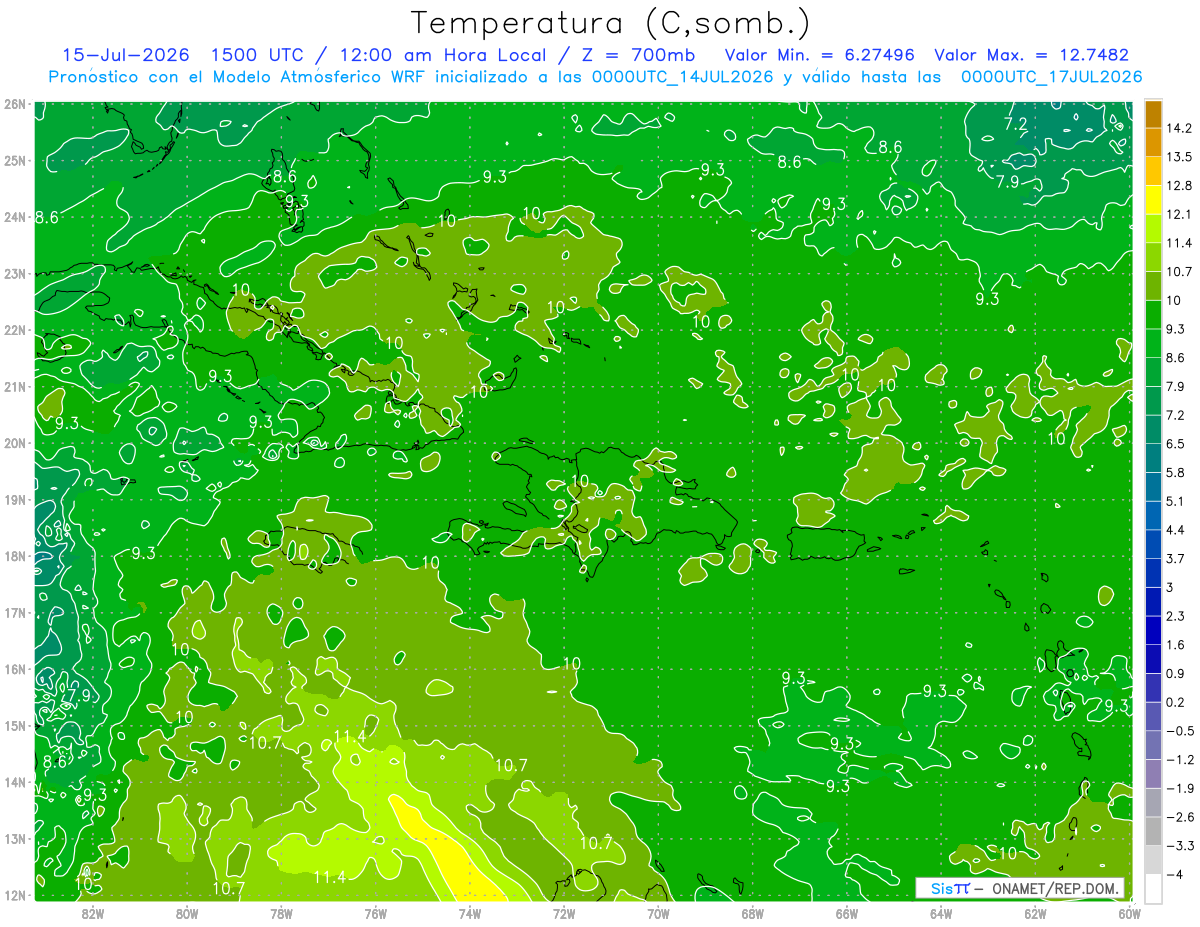1200x927 pixels.
Task: Click the colorbar label "6.5"
Action: point(1176,443)
